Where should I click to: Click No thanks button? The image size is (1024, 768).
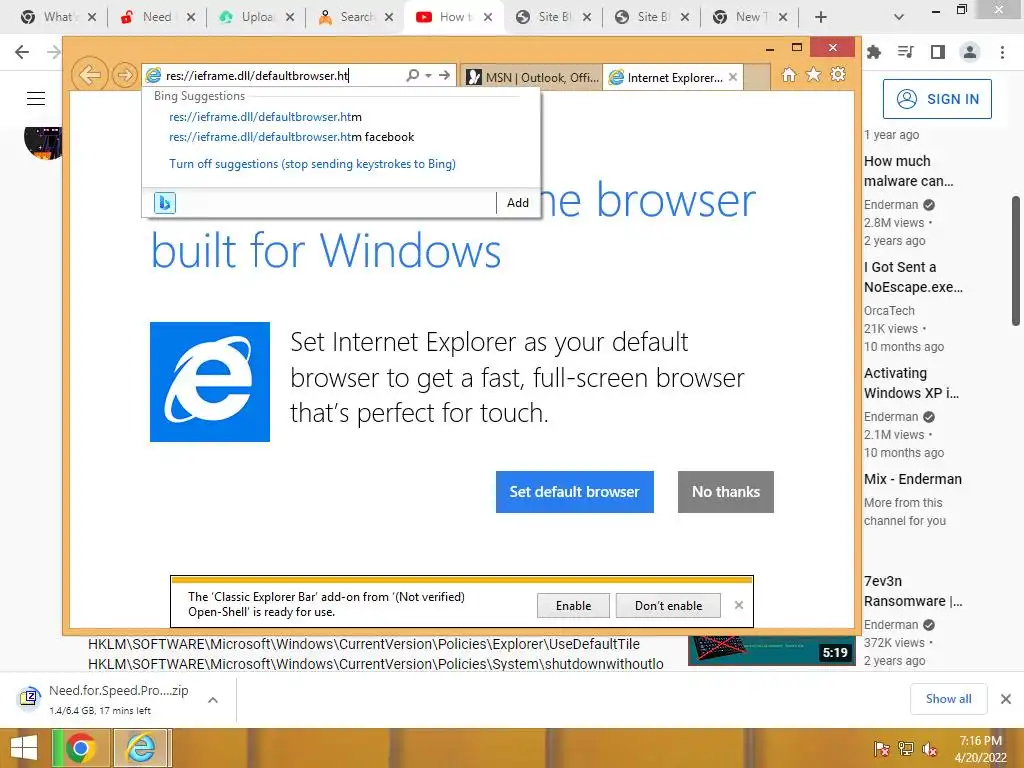(x=726, y=492)
